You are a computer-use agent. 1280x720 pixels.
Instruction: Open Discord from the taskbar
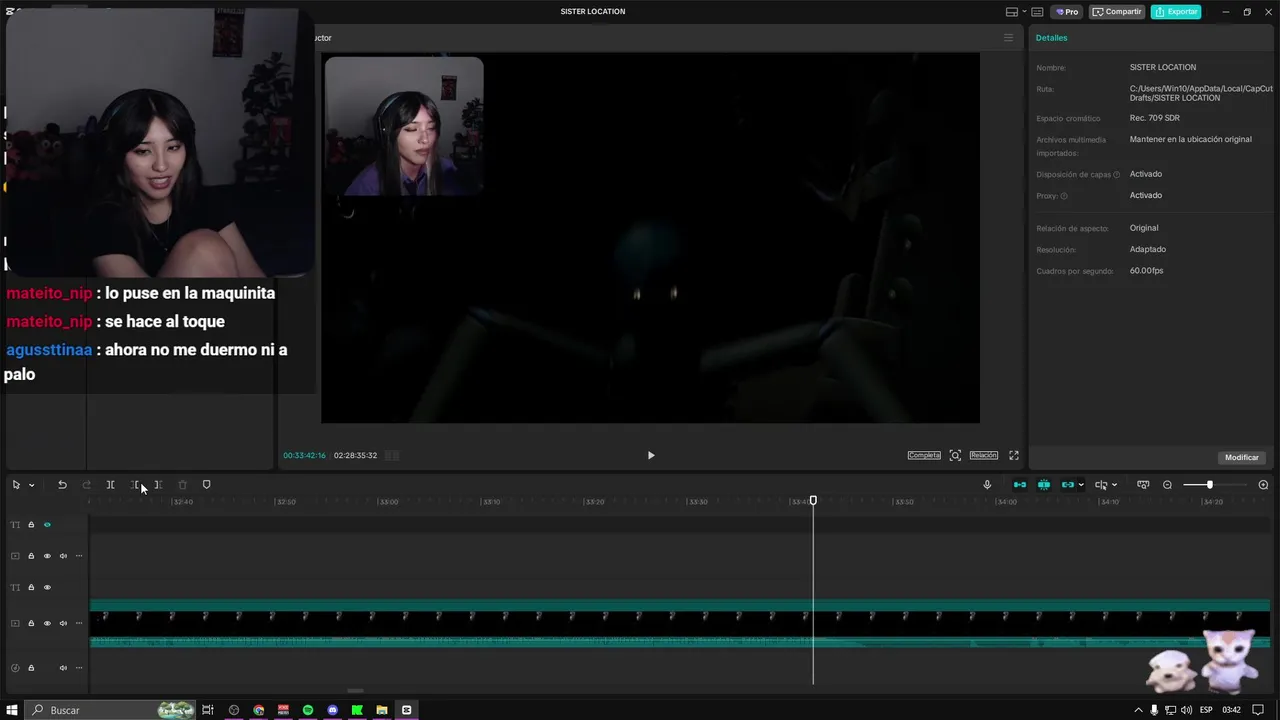coord(333,710)
